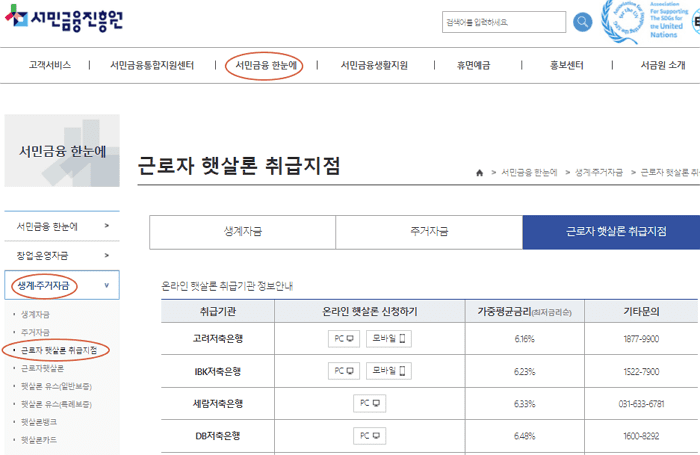Click 온라인 햇살론 신청하기 column header
The height and width of the screenshot is (455, 700).
pos(370,311)
